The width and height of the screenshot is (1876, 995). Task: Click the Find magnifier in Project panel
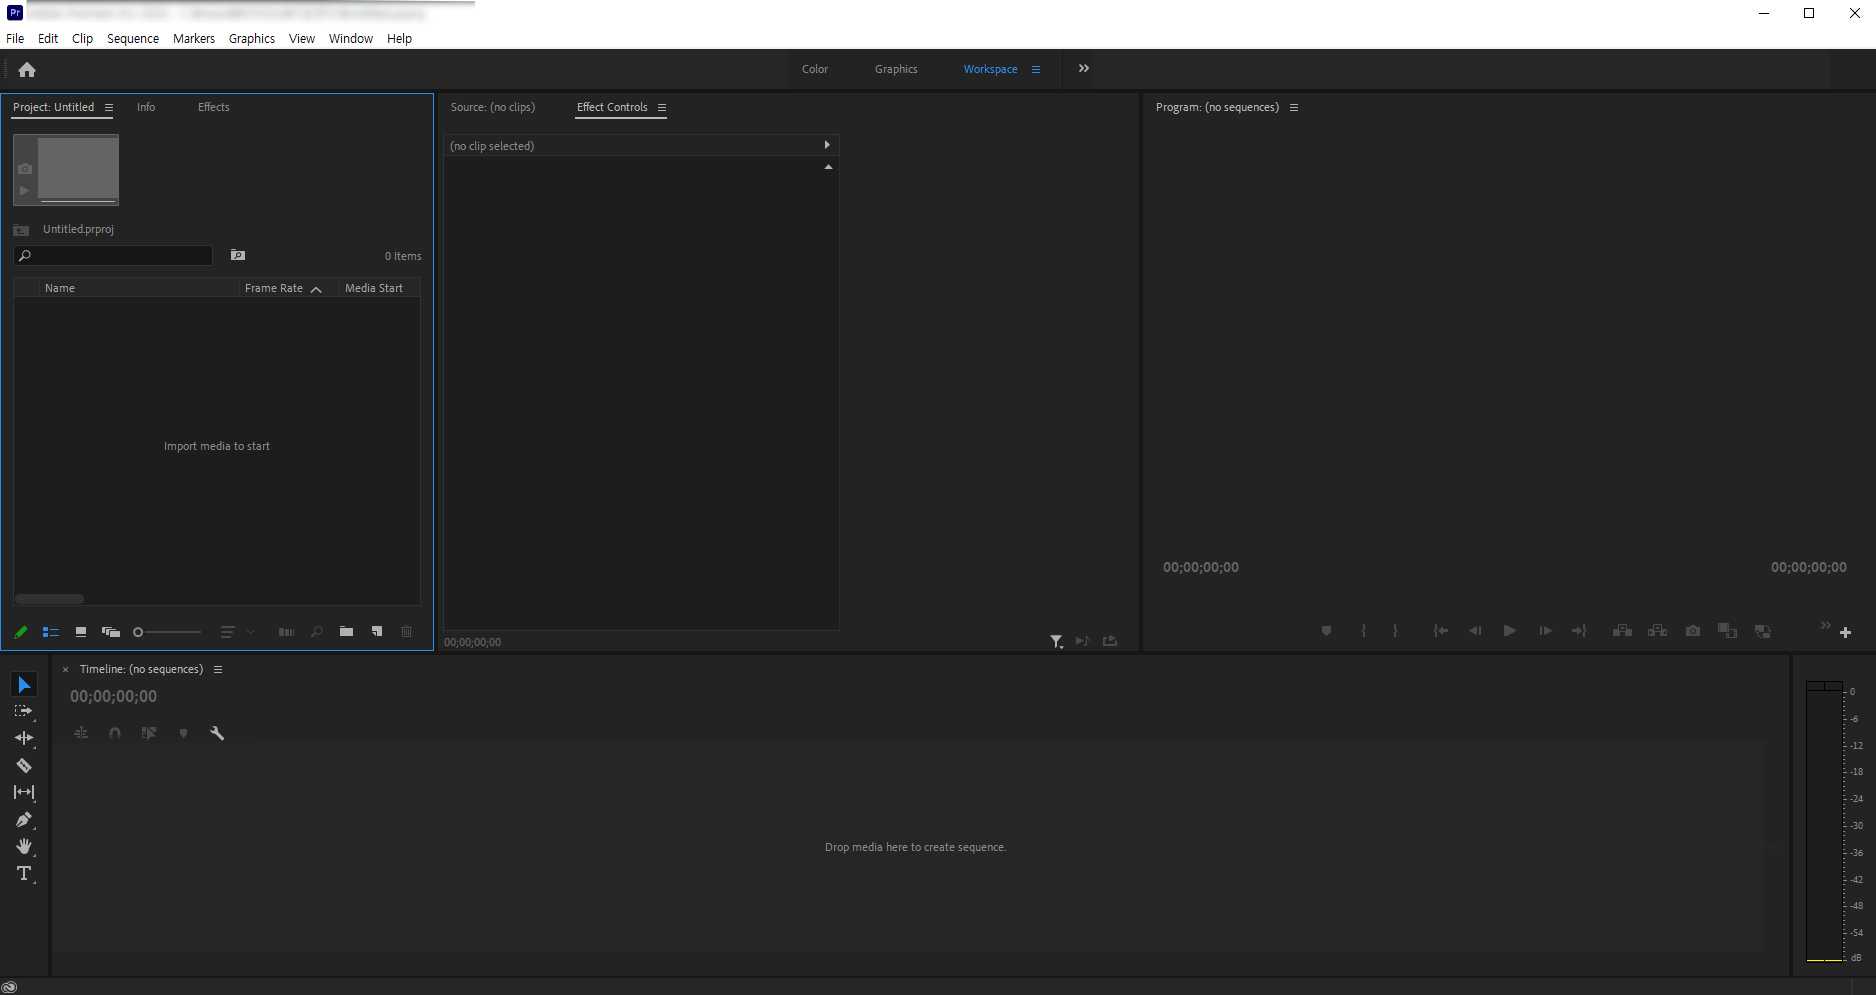click(317, 632)
